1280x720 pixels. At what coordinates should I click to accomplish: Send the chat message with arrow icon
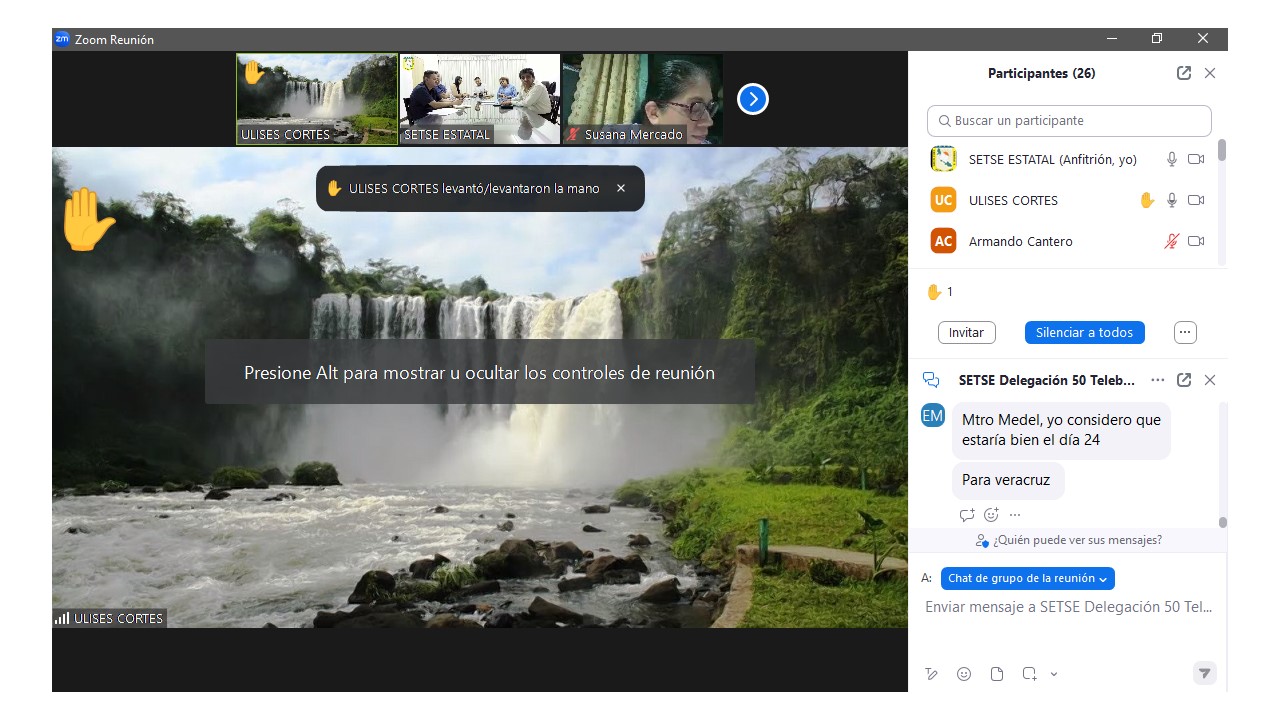[1205, 673]
